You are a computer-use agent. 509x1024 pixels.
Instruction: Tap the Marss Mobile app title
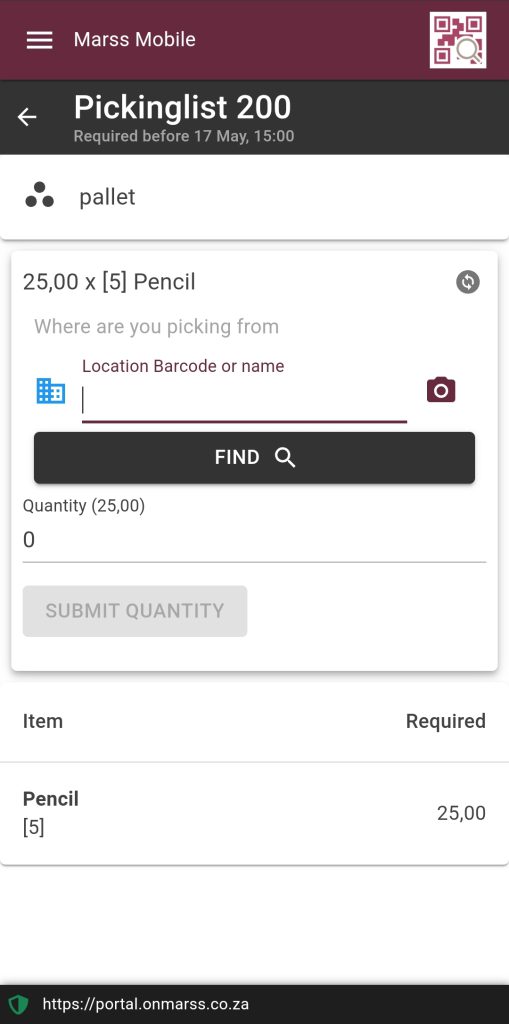tap(135, 39)
